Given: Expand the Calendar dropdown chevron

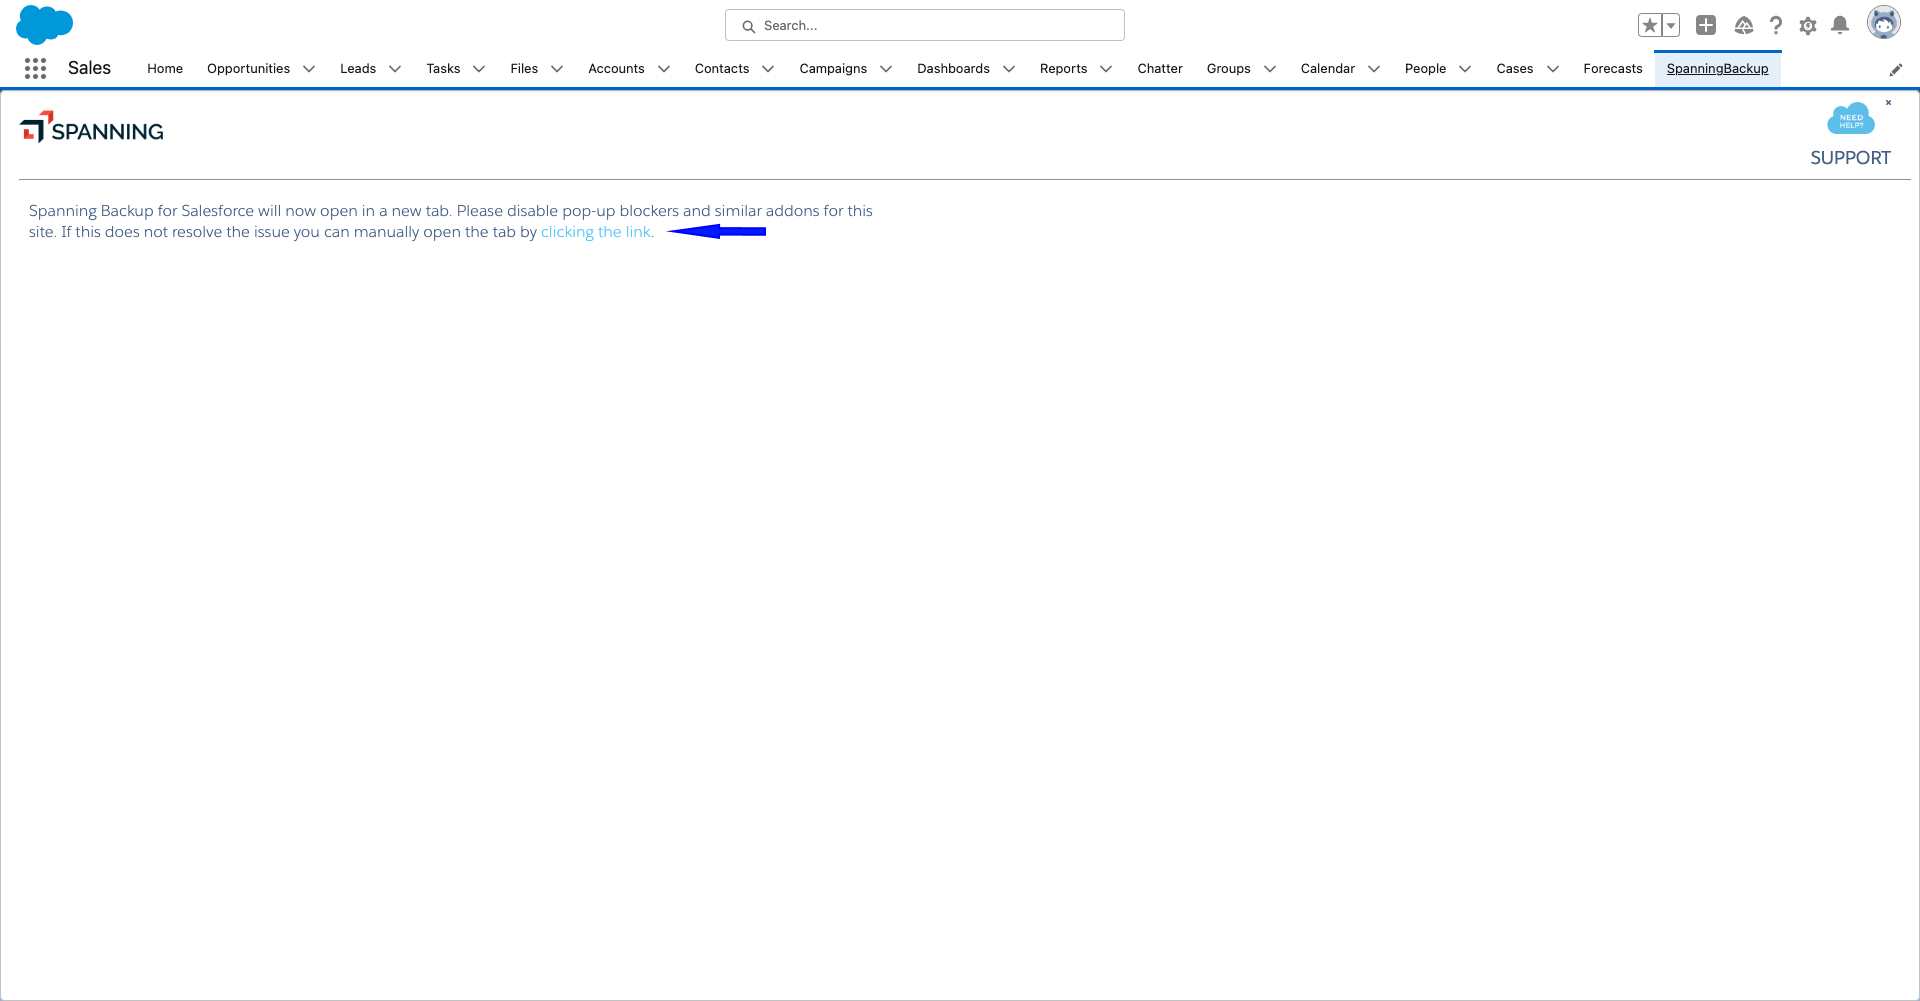Looking at the screenshot, I should click(1374, 69).
